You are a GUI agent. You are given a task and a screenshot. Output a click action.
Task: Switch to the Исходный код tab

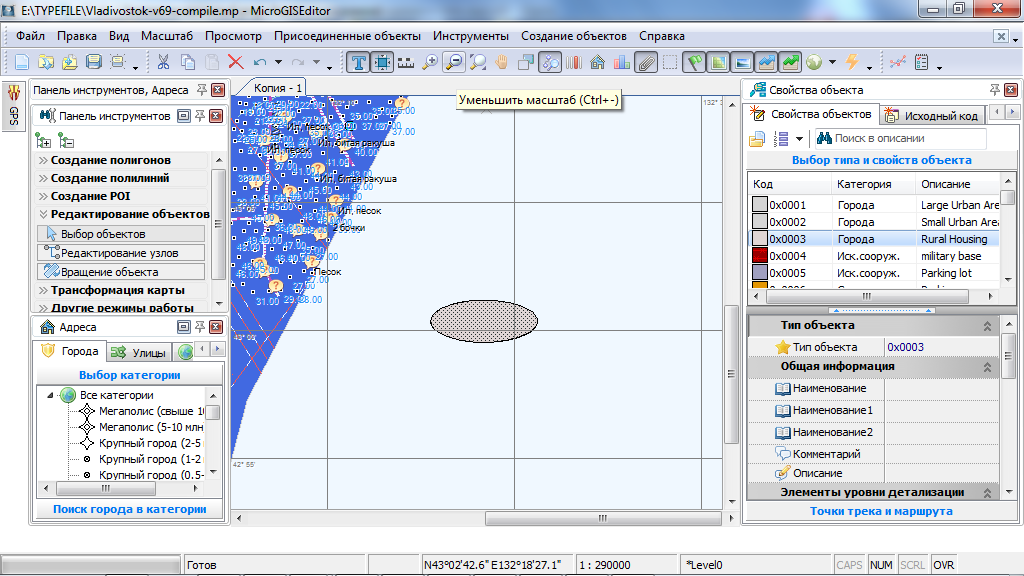(x=932, y=115)
